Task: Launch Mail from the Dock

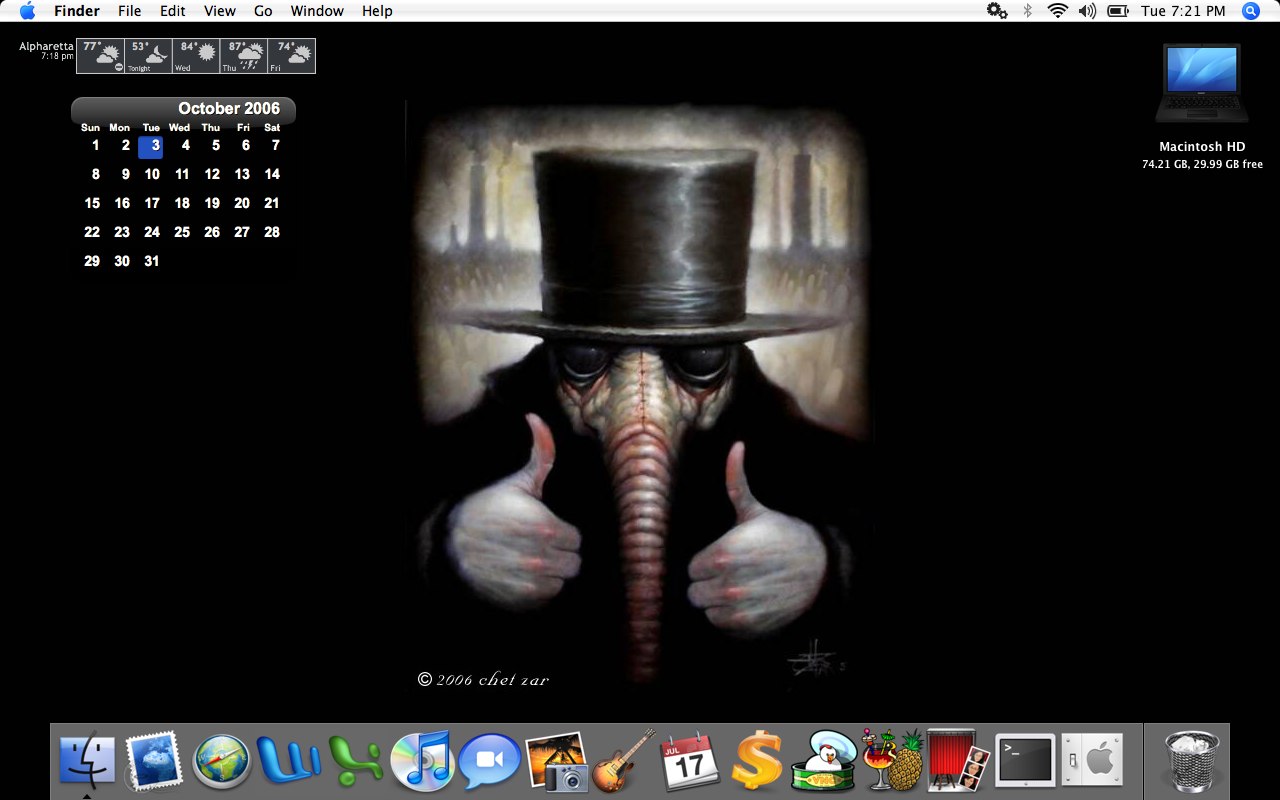Action: click(x=153, y=762)
